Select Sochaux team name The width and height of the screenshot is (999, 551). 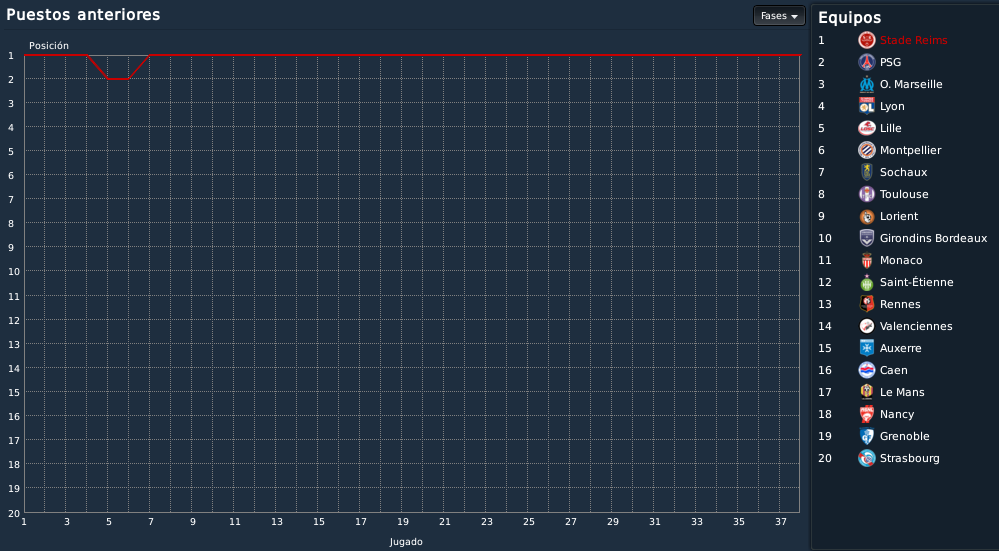pyautogui.click(x=903, y=172)
